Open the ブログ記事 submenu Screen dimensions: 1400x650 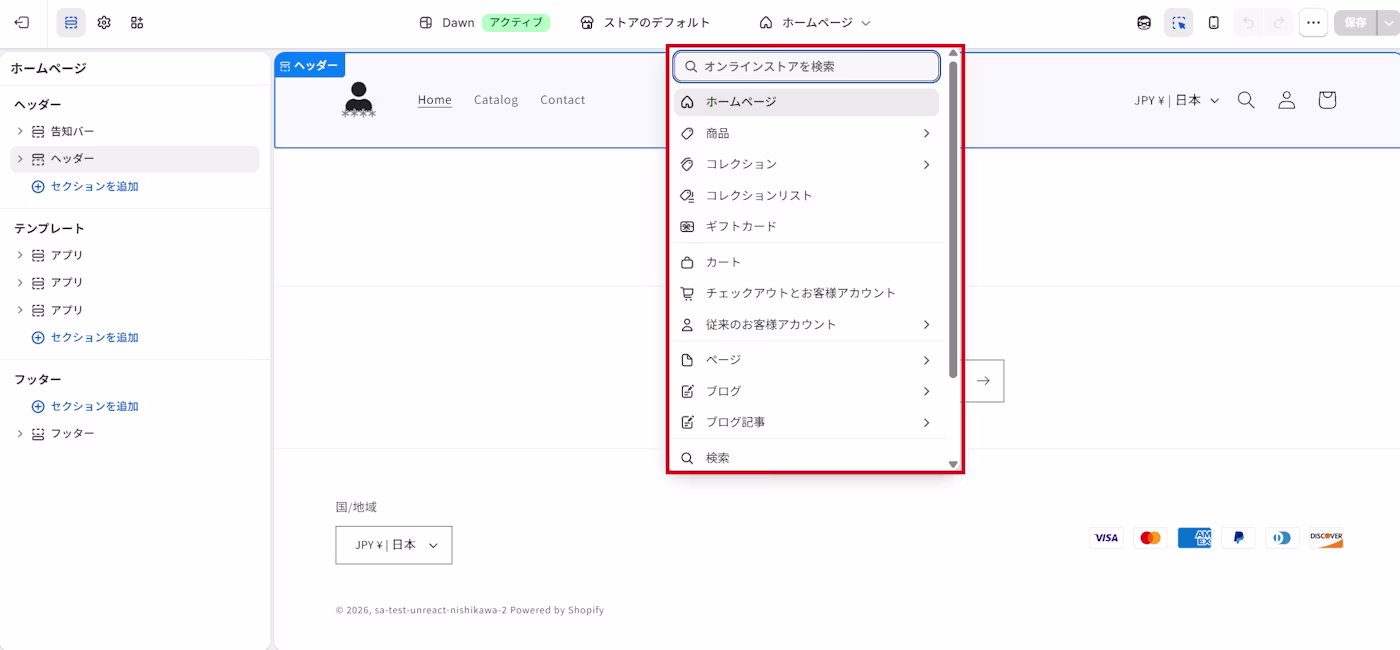tap(807, 422)
